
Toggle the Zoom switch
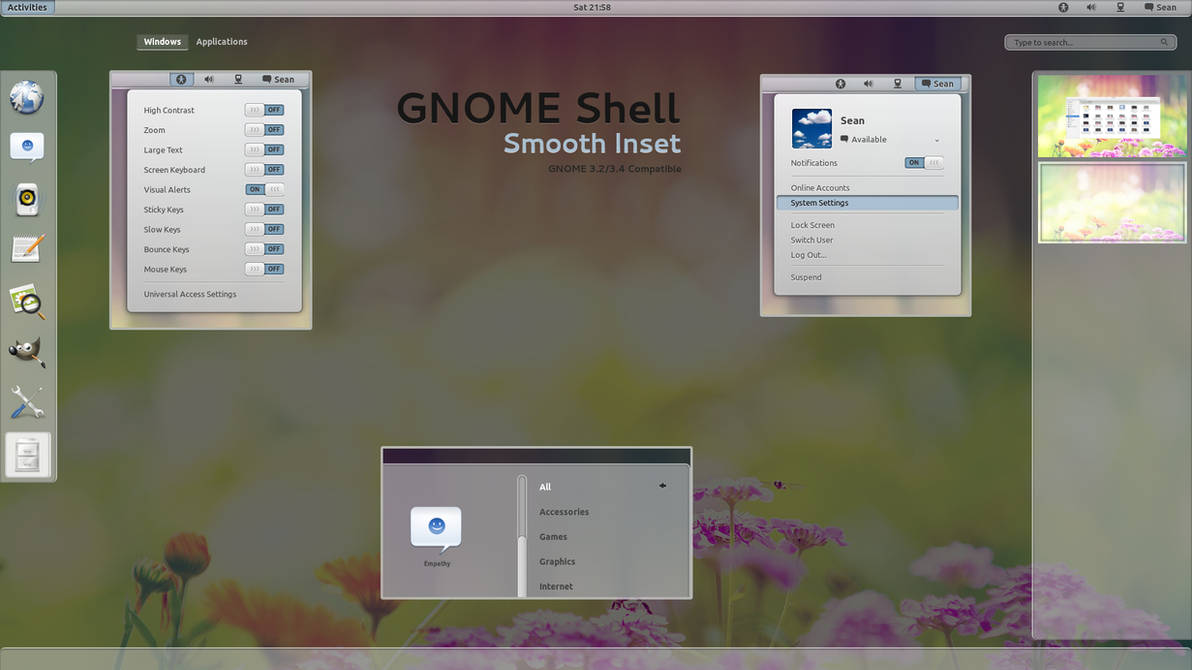pos(264,130)
